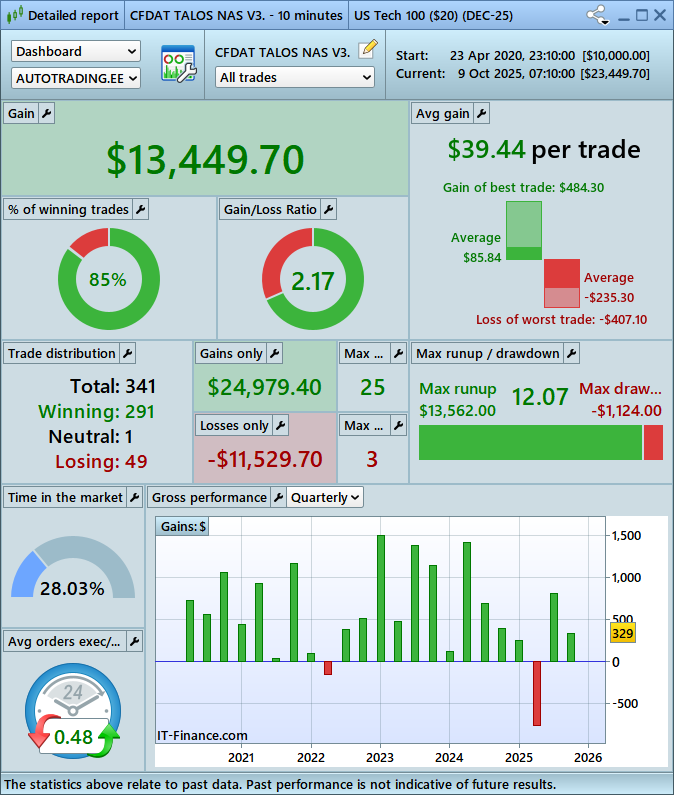
Task: Click wrench beside % of winning trades
Action: 140,209
